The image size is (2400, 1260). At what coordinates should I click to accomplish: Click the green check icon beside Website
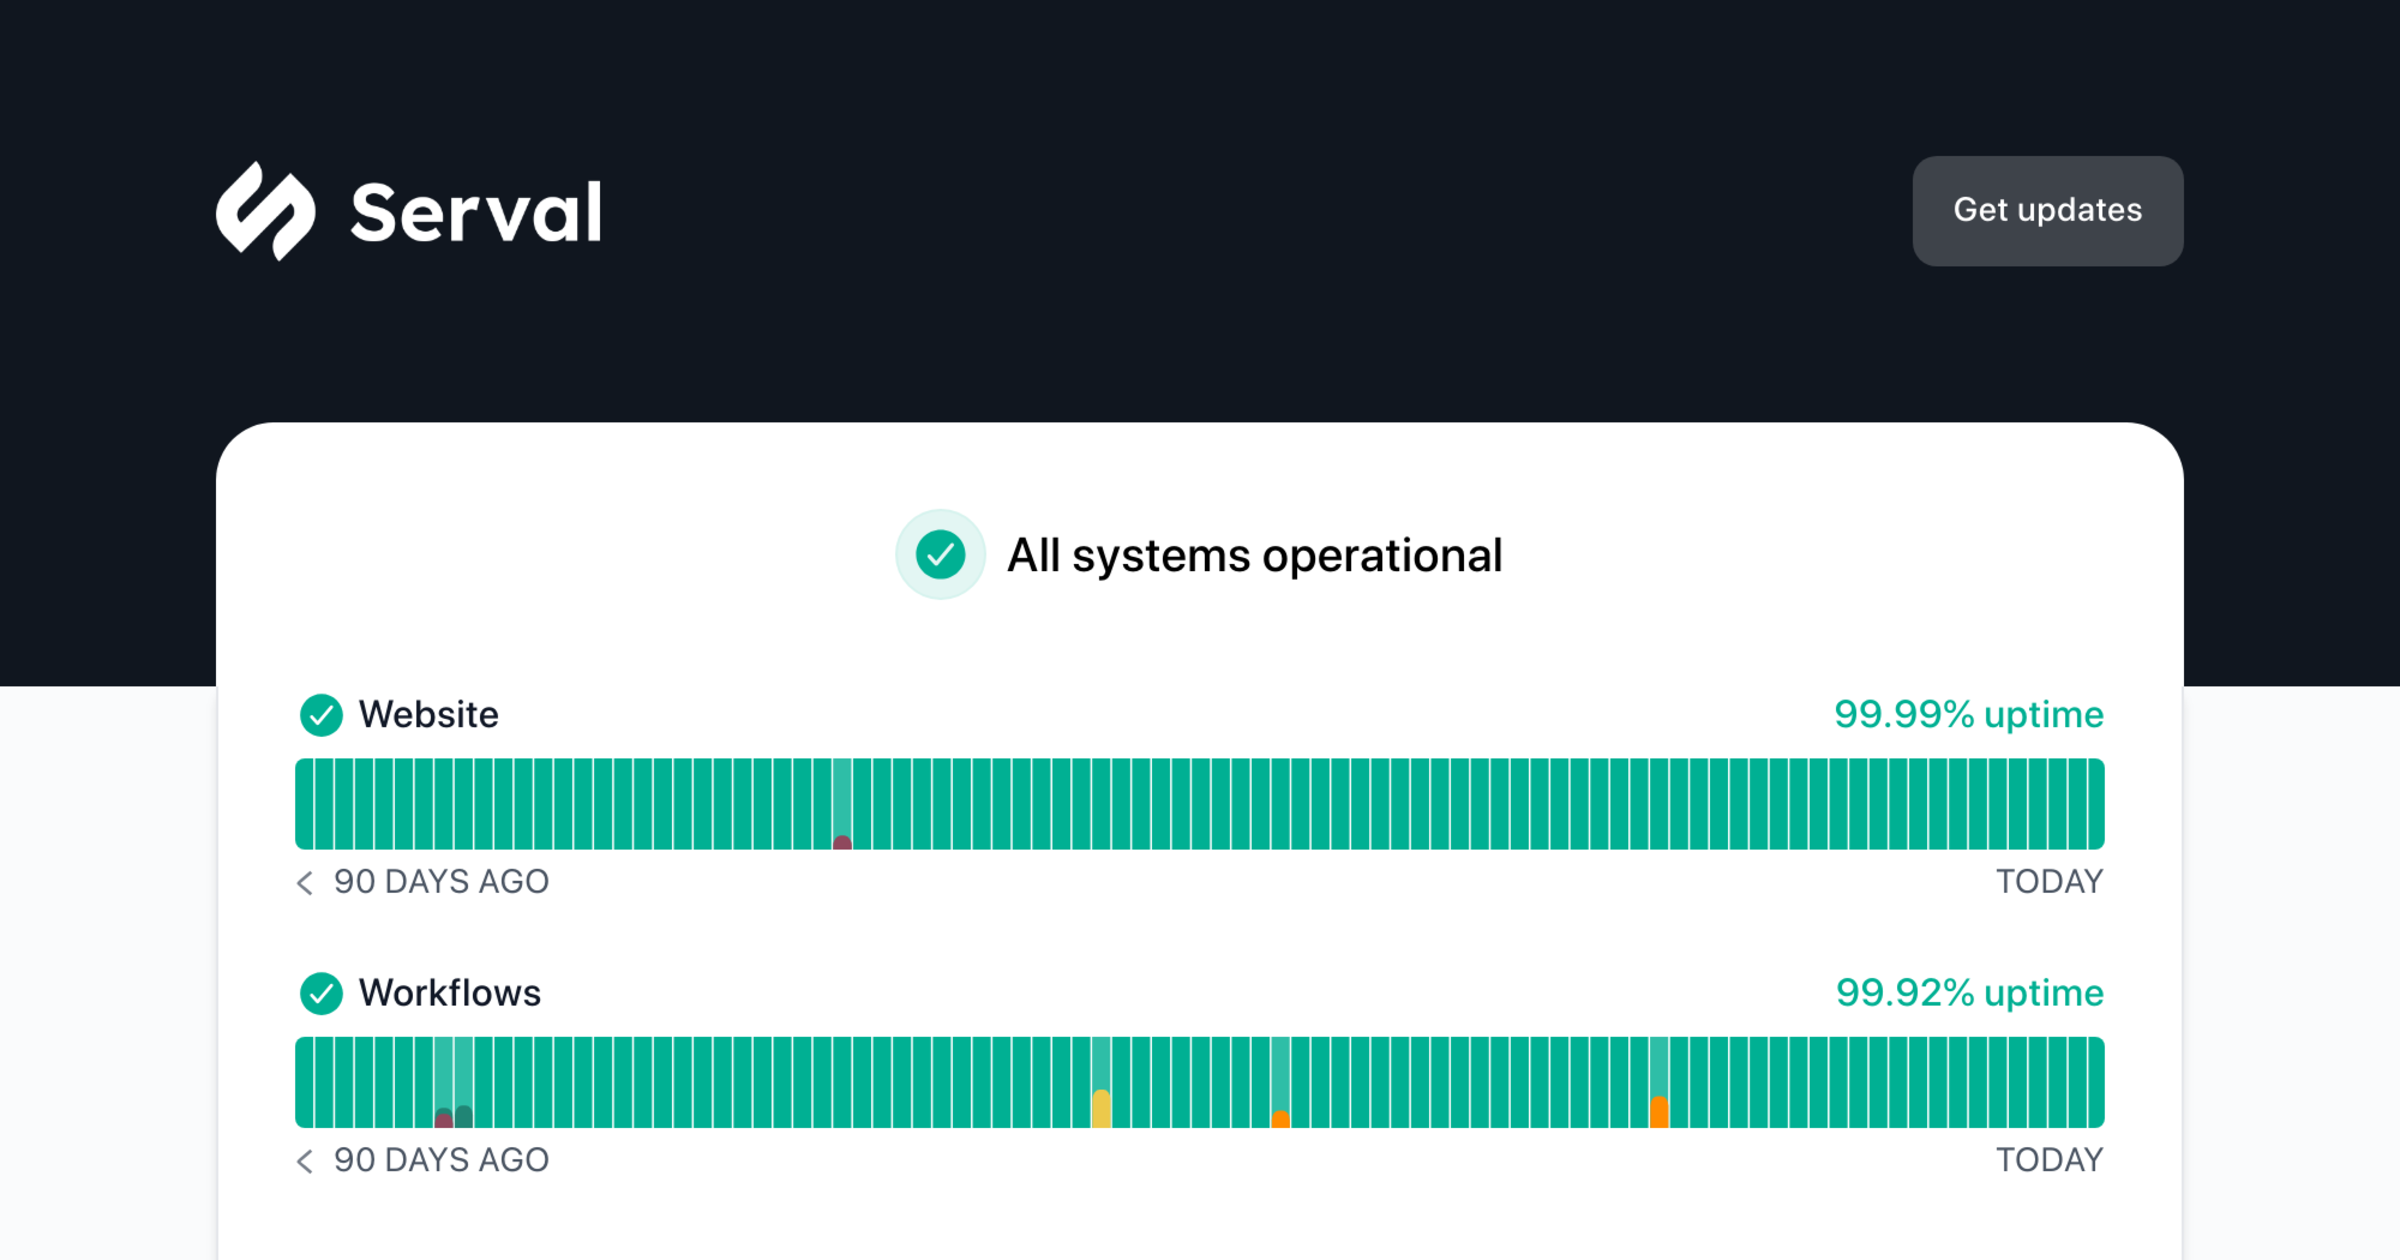(x=321, y=715)
